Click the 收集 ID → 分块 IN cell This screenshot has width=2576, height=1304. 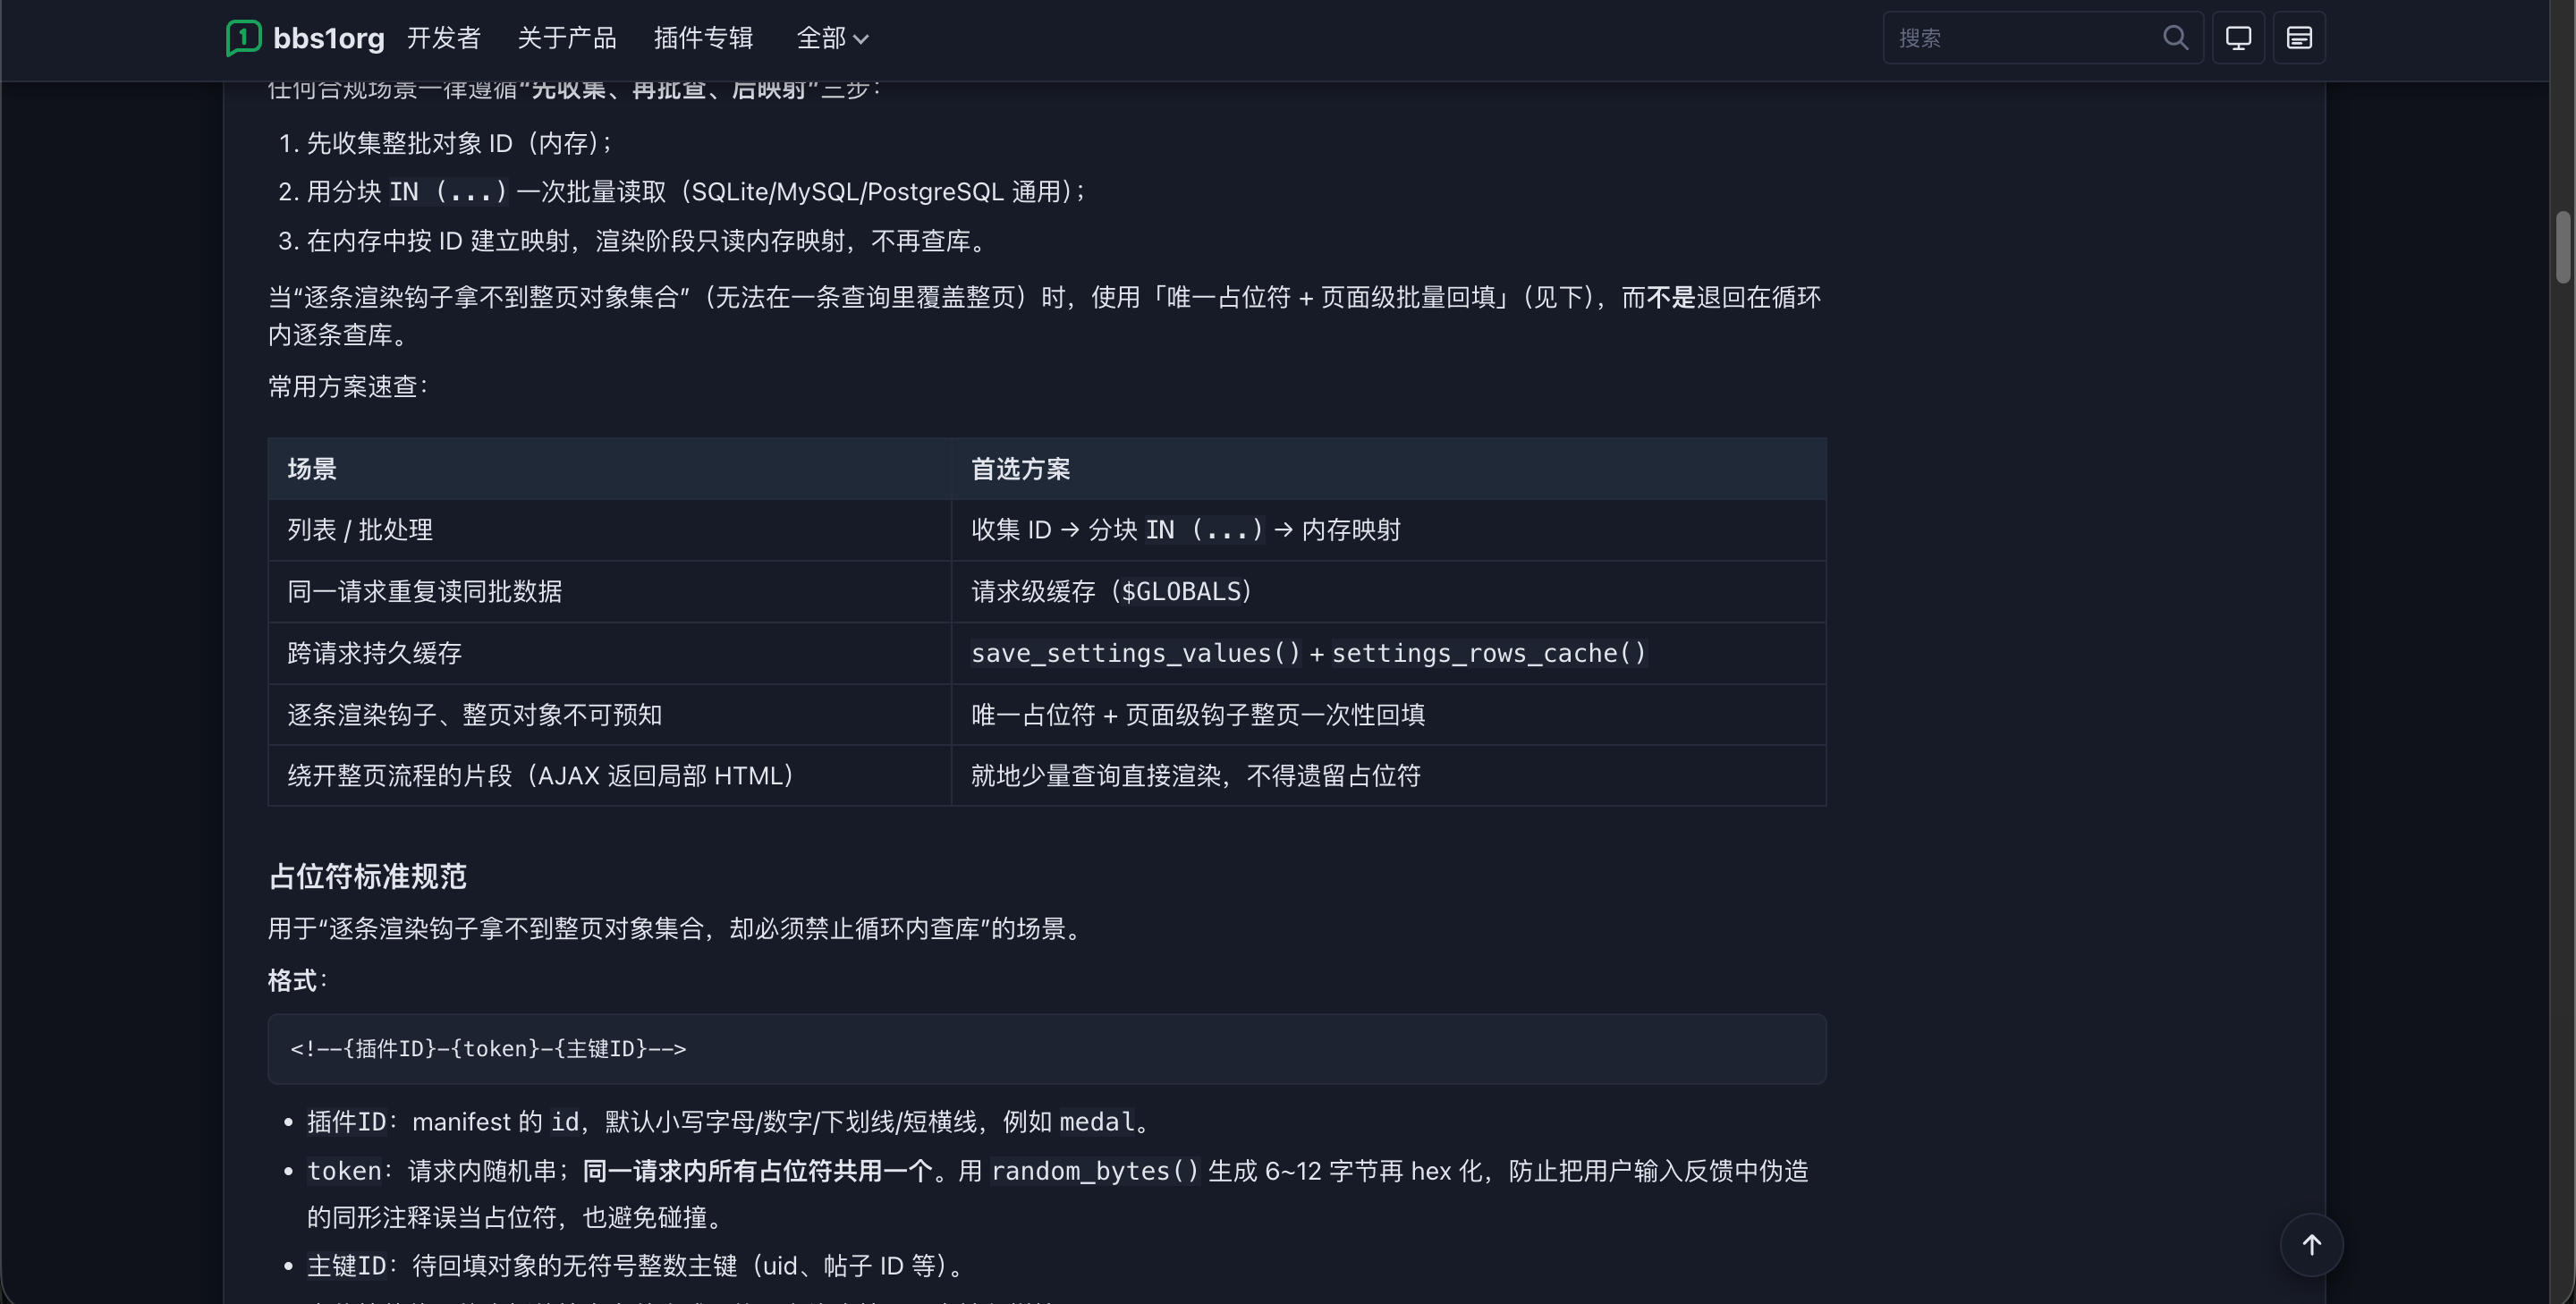pos(1388,530)
